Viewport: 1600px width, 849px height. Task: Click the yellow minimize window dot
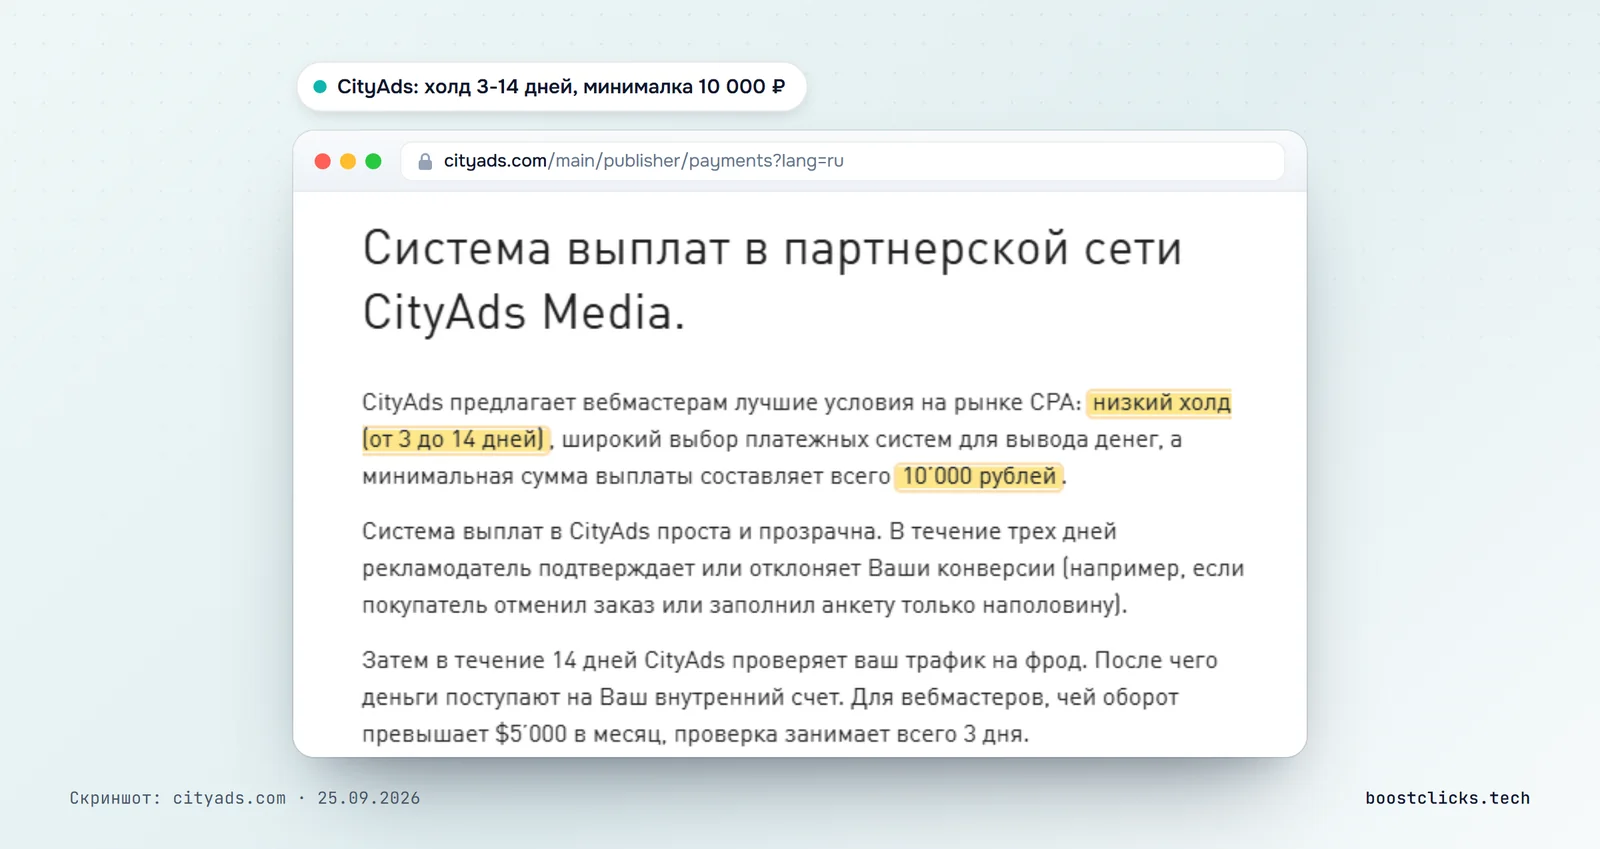[x=348, y=161]
